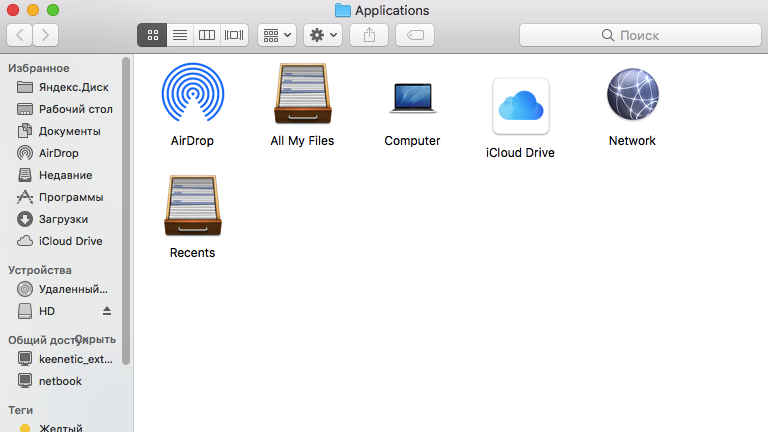Click the Теги section header

(x=21, y=410)
